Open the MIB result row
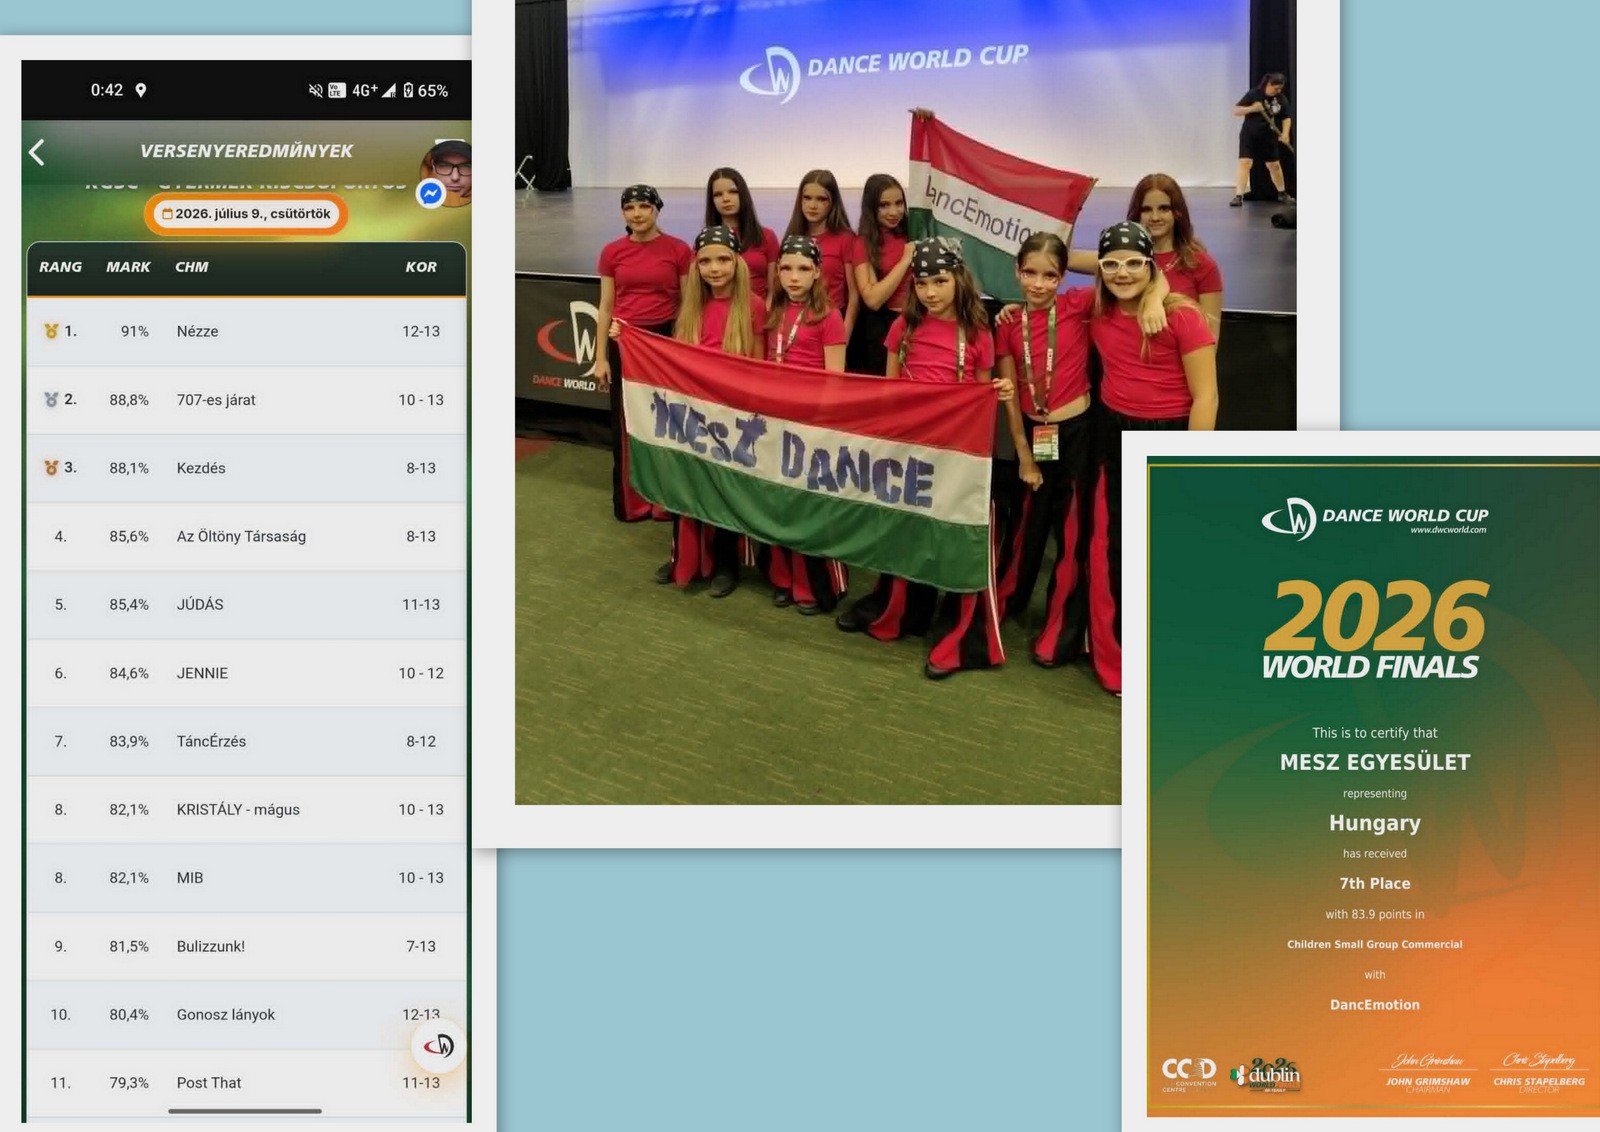The height and width of the screenshot is (1132, 1600). [x=246, y=878]
